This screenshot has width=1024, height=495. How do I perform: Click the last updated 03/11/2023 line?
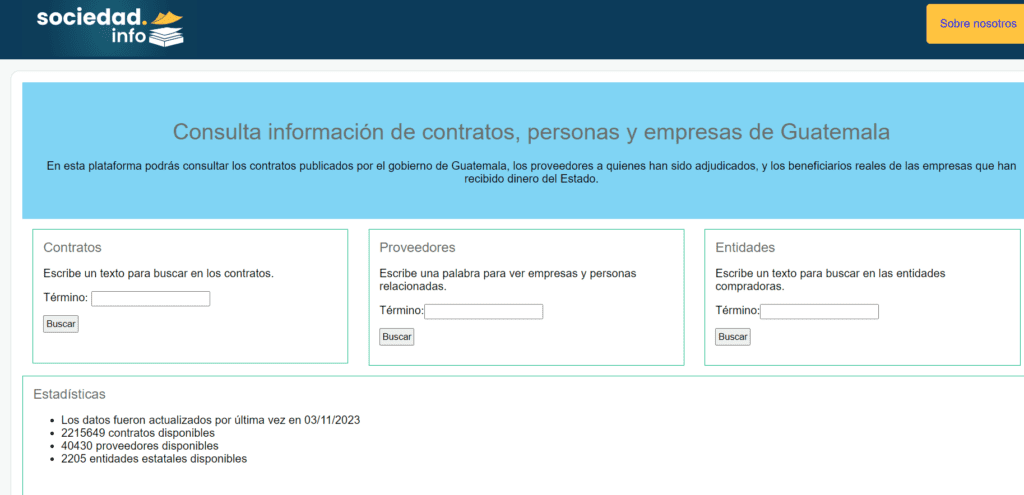pyautogui.click(x=210, y=420)
